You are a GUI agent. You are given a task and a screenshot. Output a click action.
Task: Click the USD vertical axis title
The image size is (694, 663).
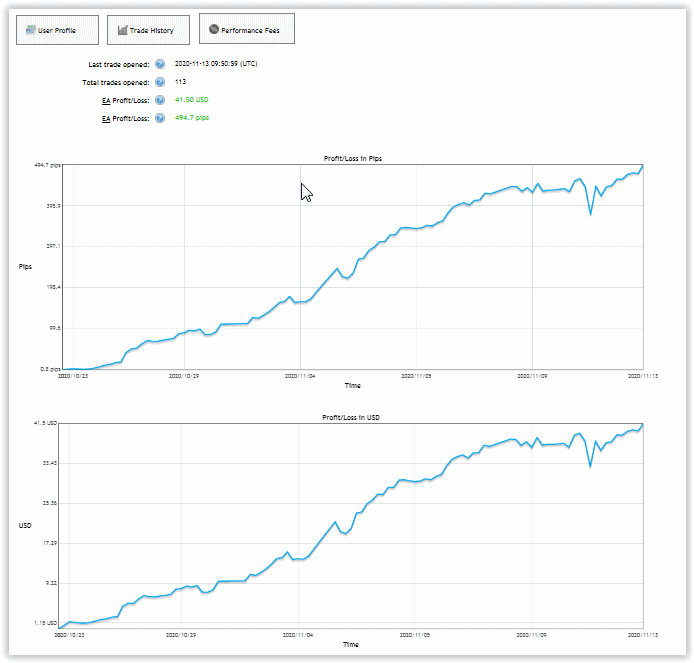tap(25, 525)
